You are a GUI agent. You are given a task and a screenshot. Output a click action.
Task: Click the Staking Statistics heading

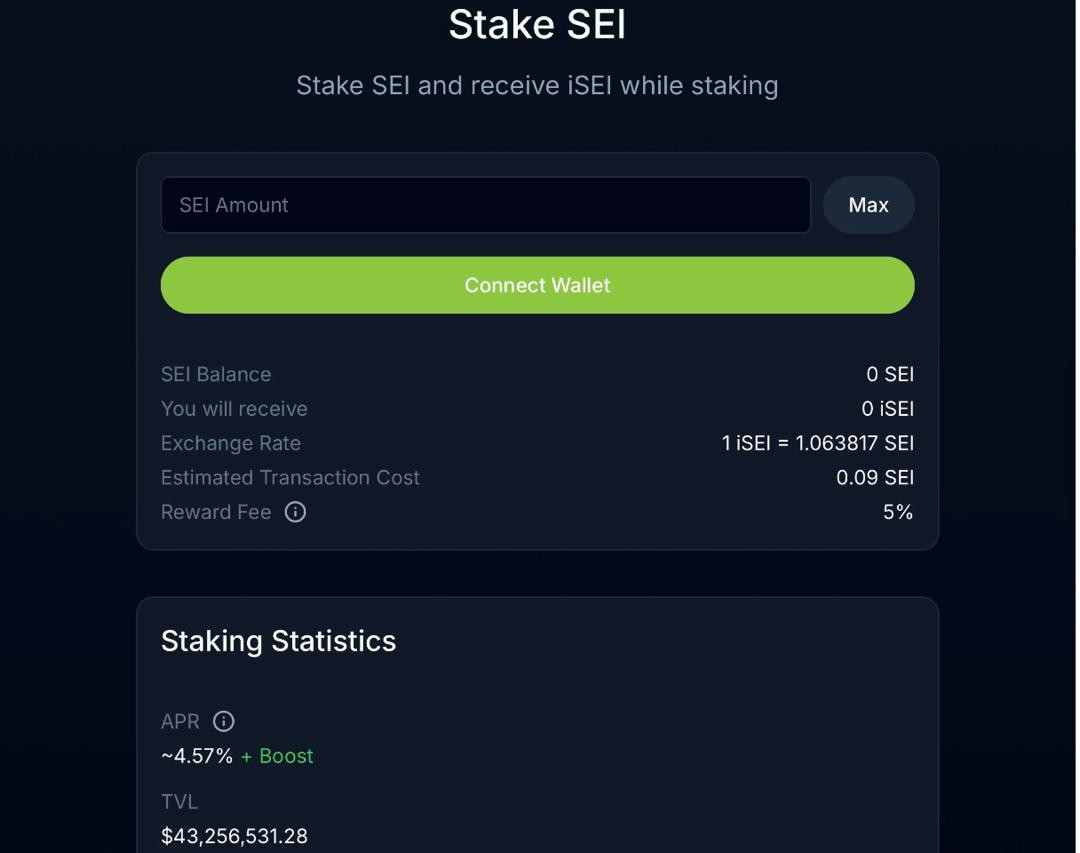click(x=278, y=641)
